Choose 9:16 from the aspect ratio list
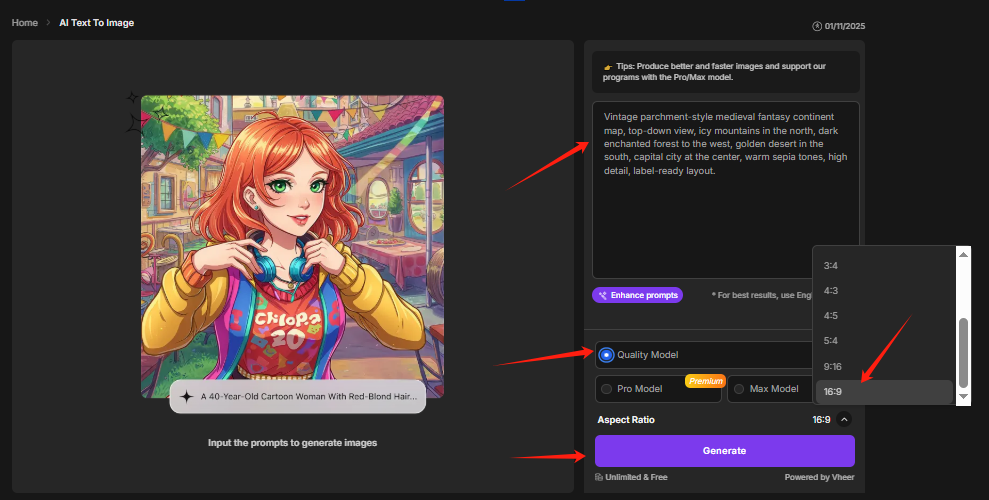This screenshot has width=989, height=500. (x=833, y=366)
